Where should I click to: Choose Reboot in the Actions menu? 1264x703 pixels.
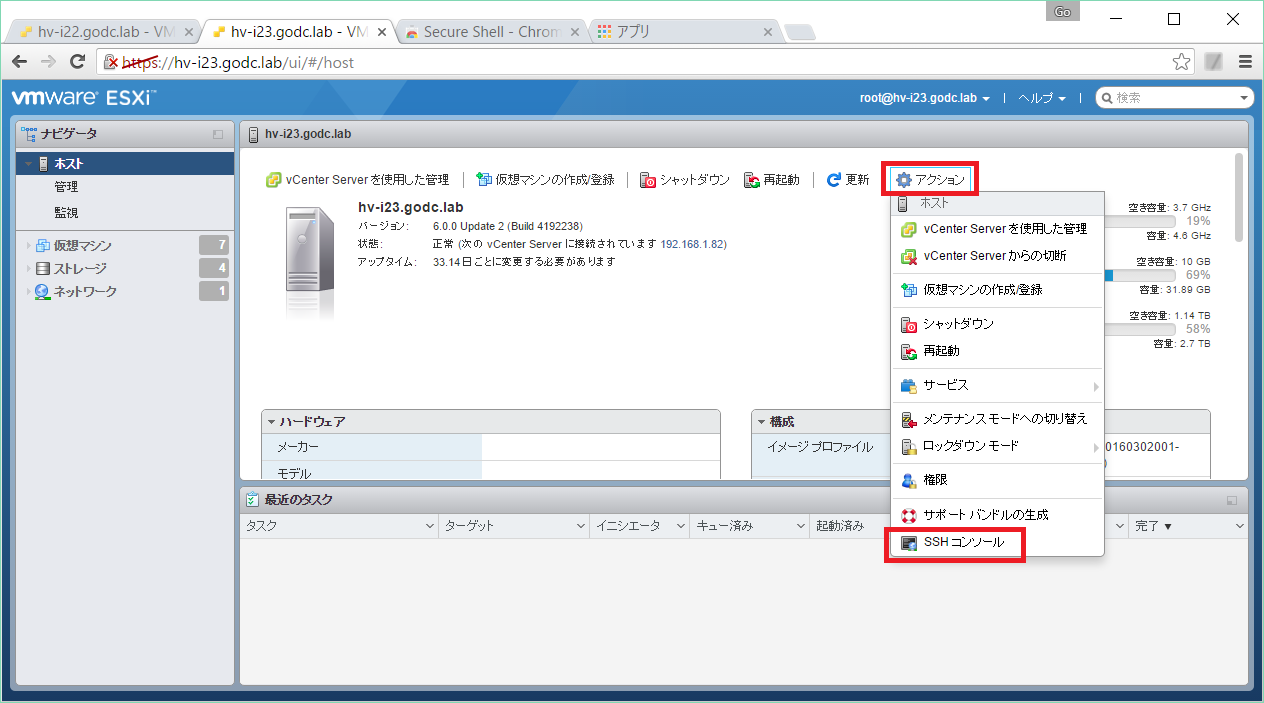(x=997, y=352)
